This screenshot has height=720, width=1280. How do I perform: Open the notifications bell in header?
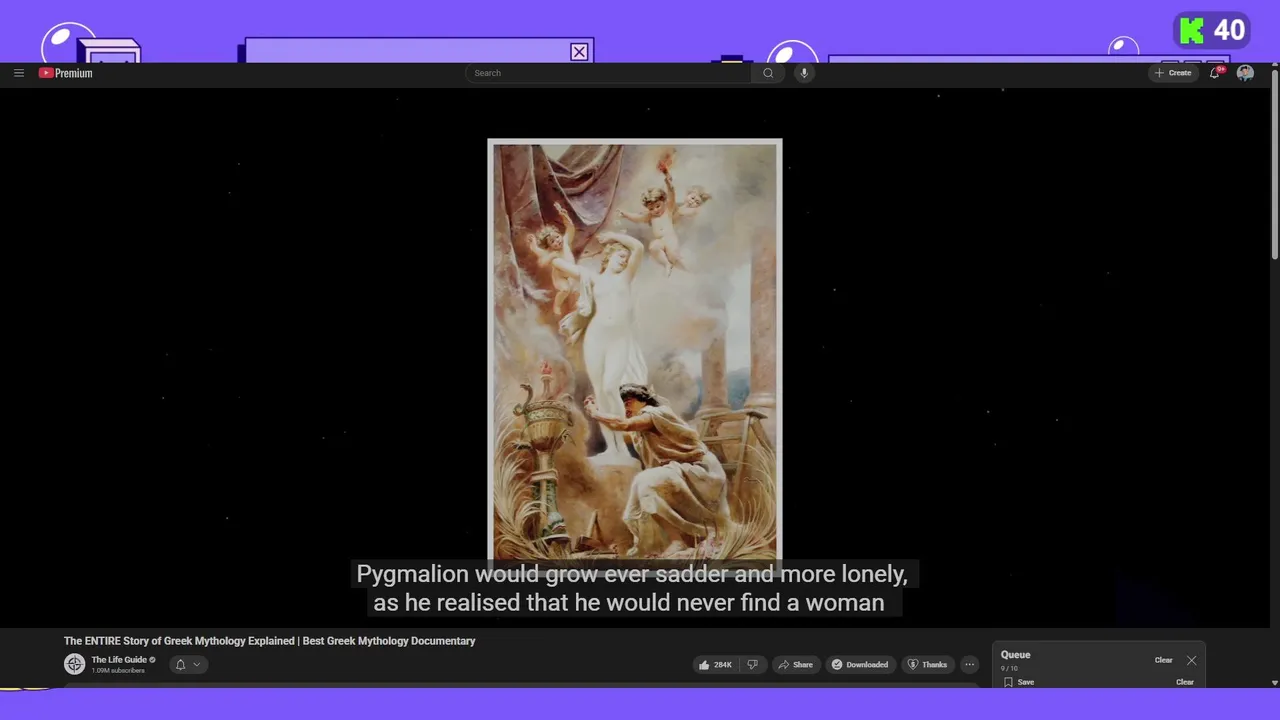tap(1215, 73)
